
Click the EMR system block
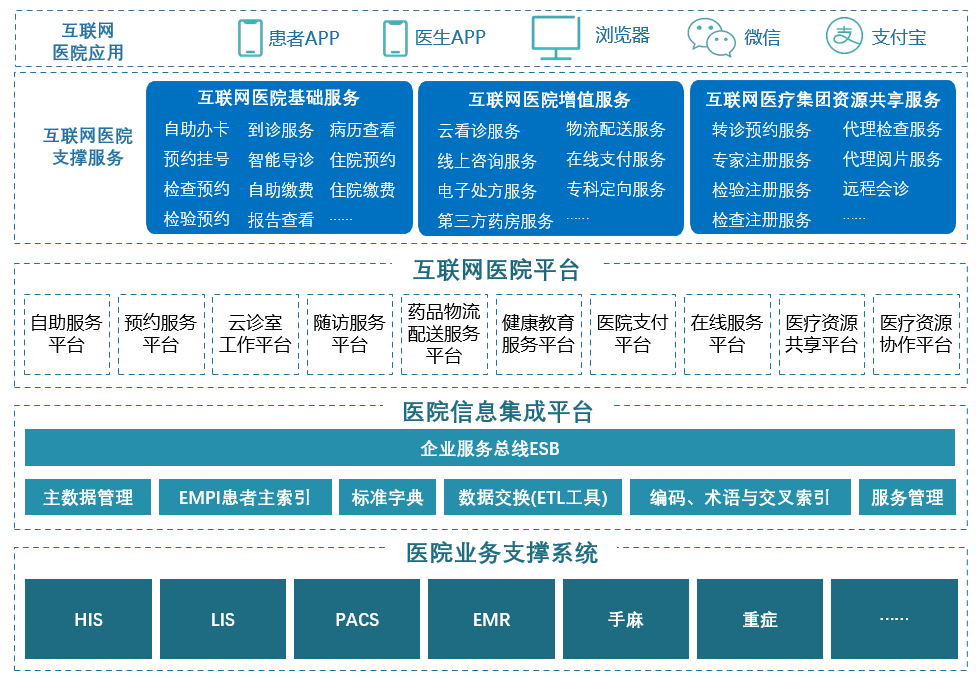coord(492,619)
